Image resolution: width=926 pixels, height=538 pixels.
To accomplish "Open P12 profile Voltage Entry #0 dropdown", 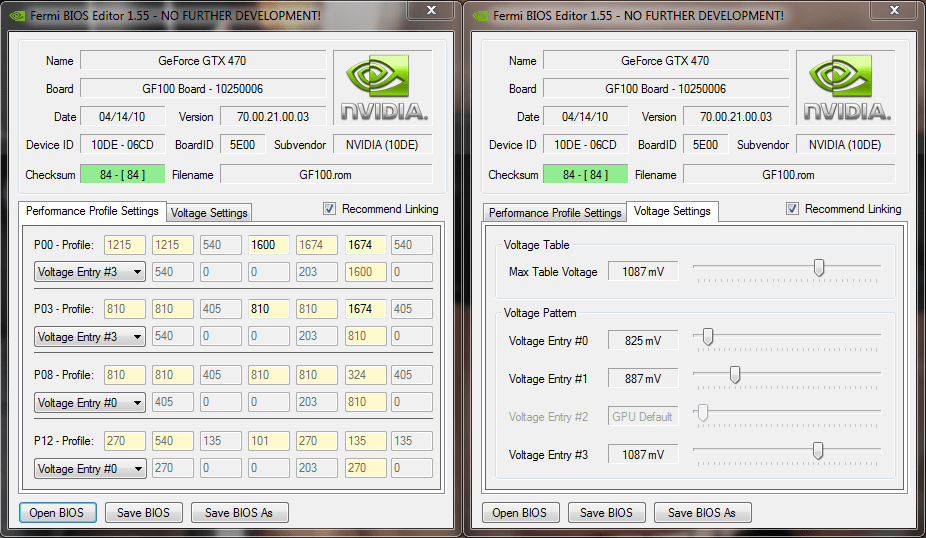I will [90, 469].
